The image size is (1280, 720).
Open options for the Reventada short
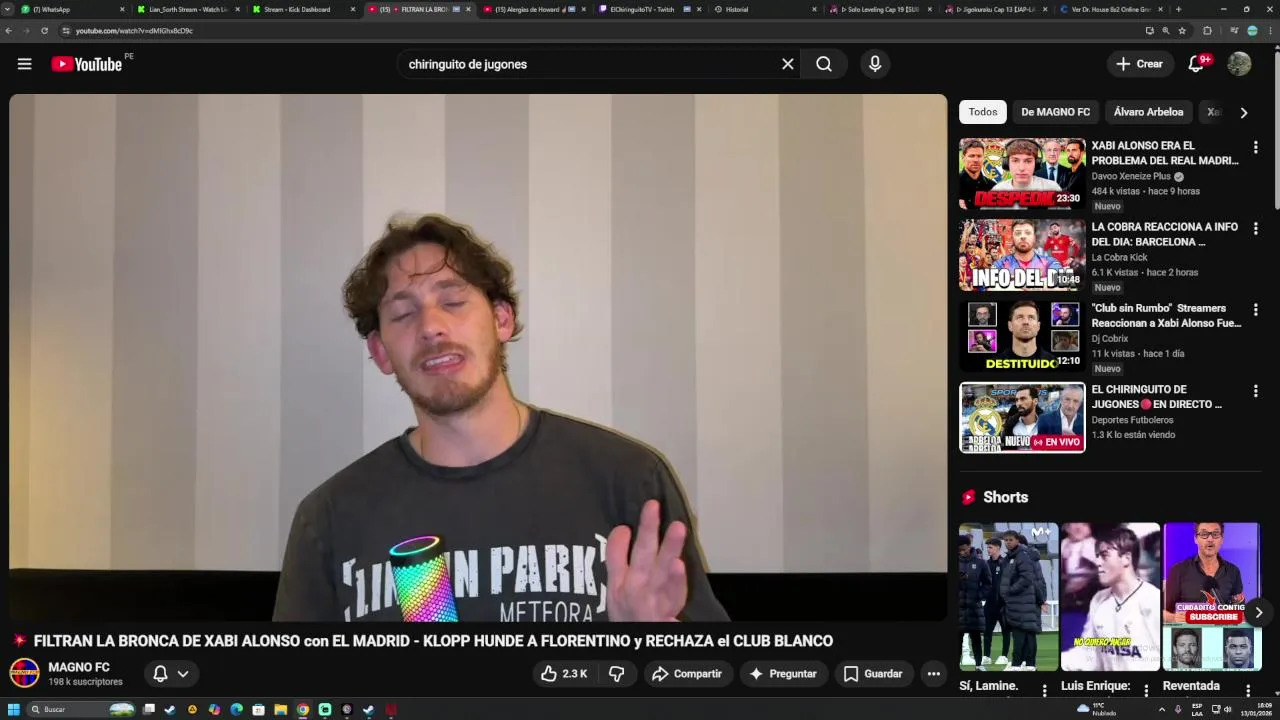point(1248,690)
